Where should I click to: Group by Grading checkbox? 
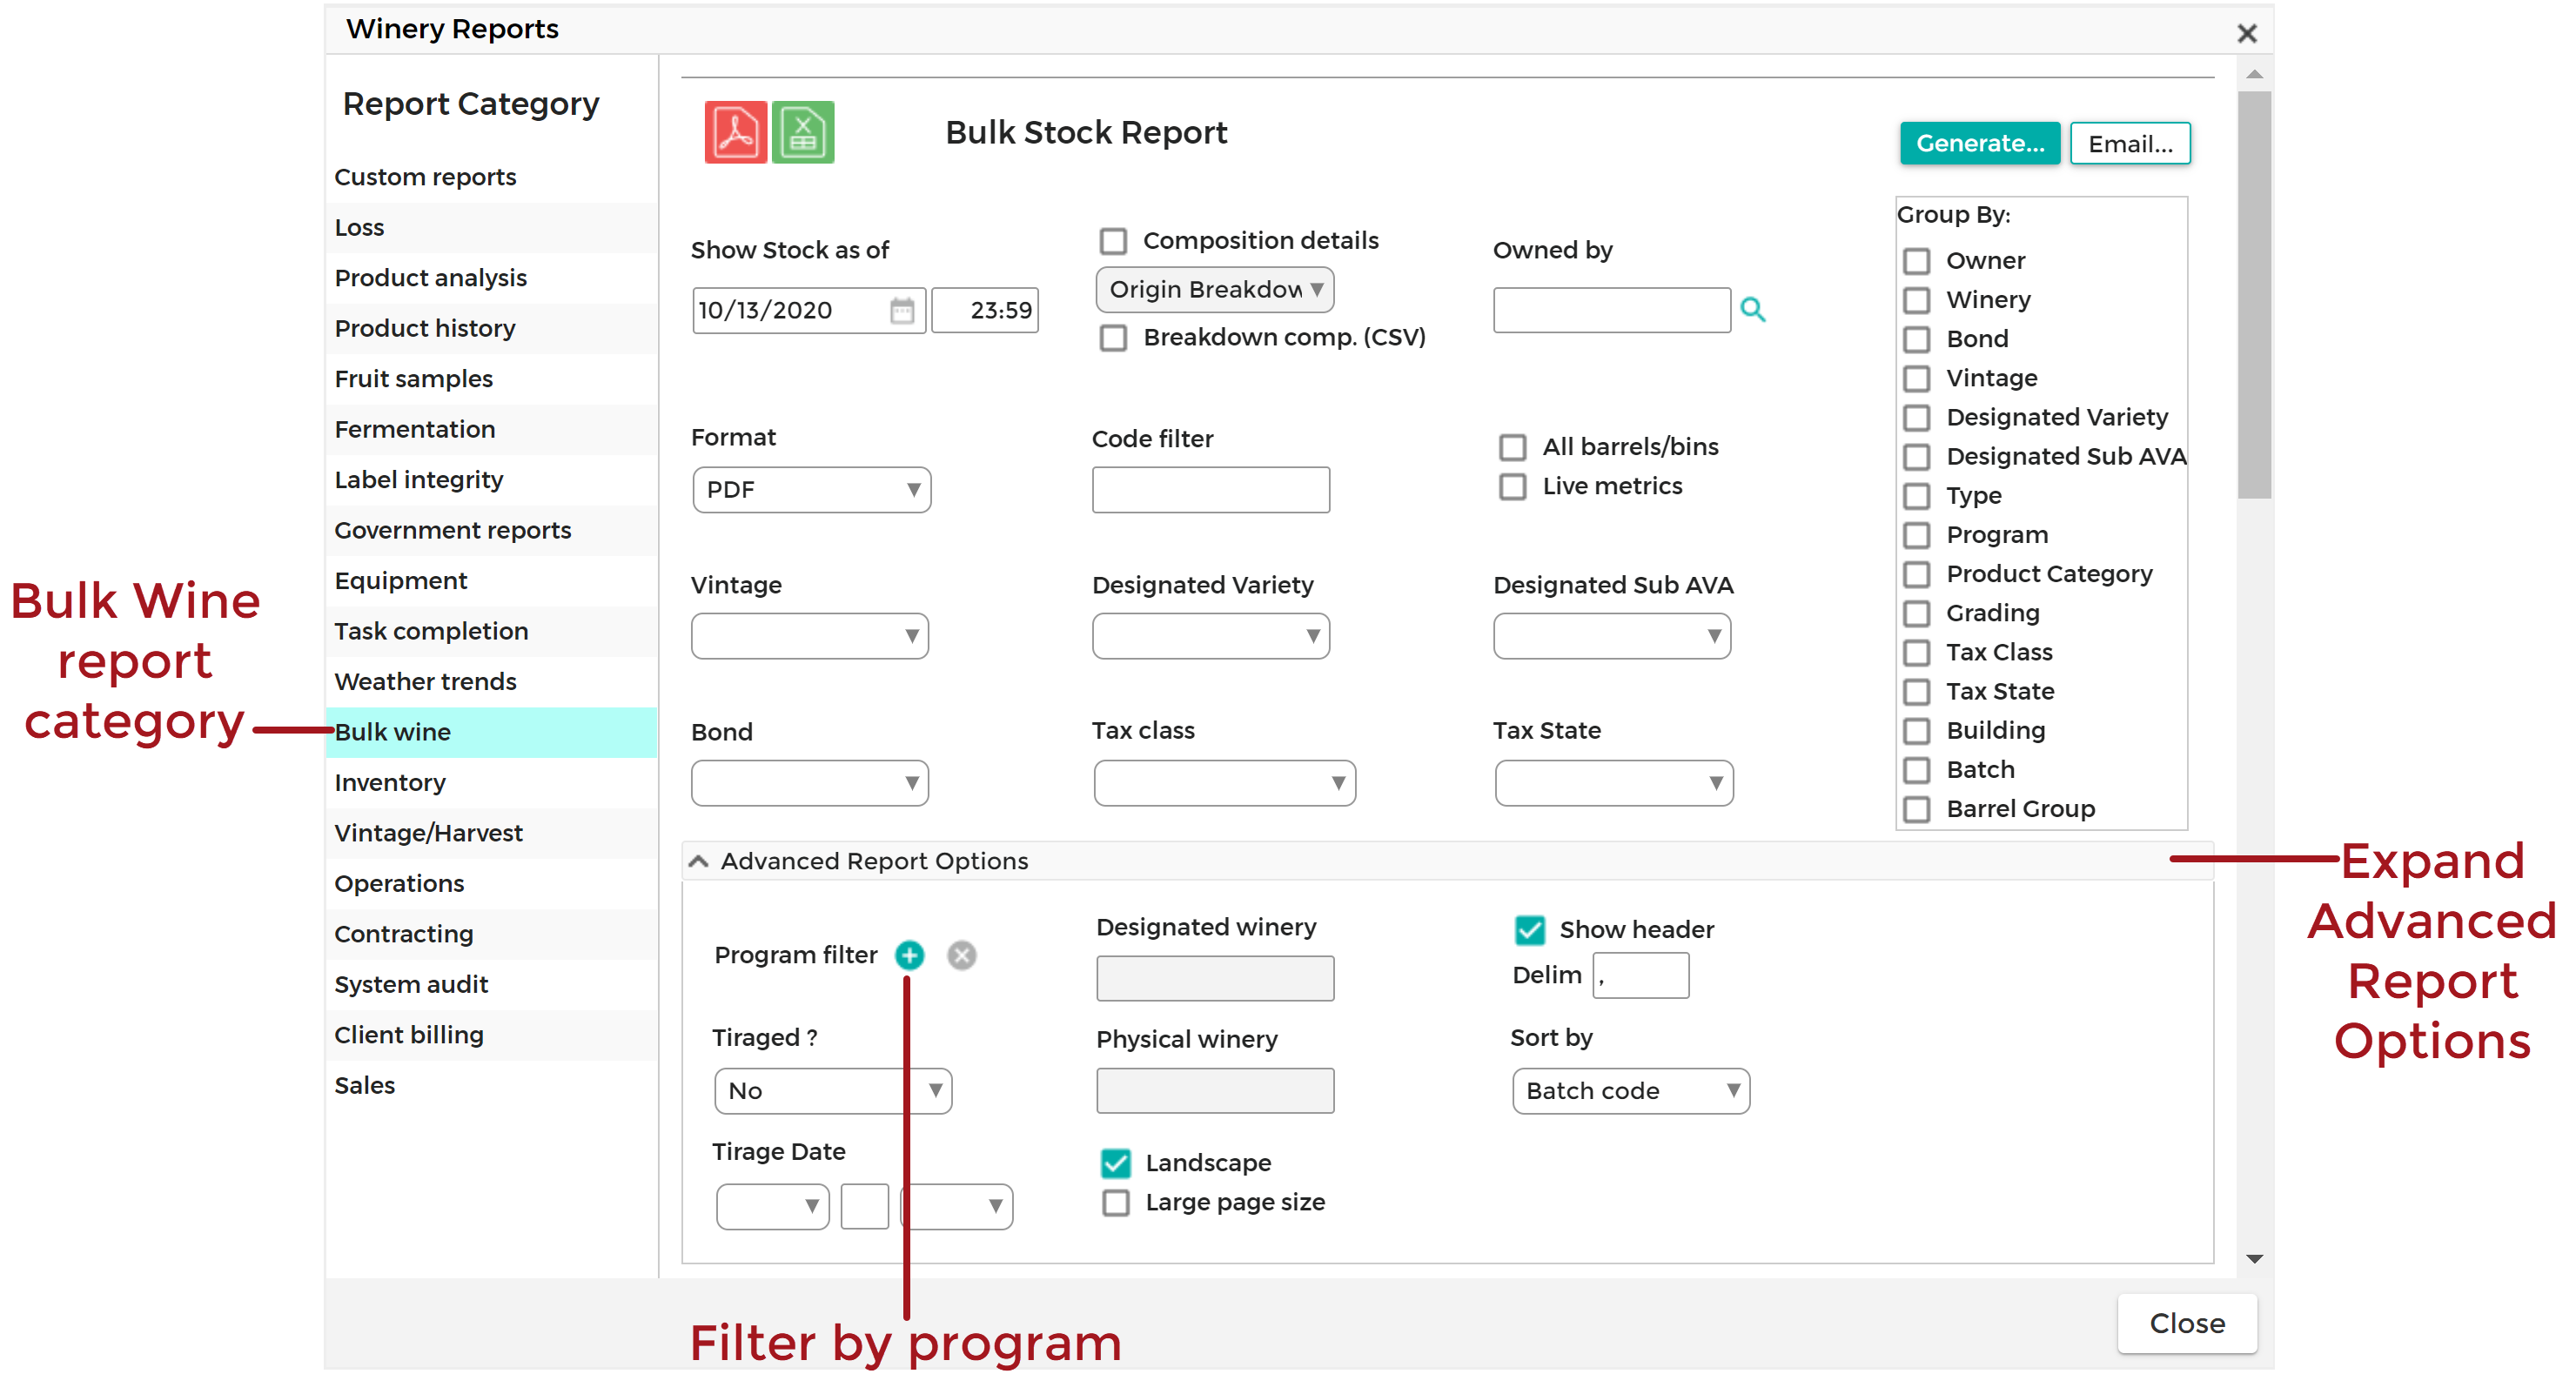[1916, 614]
